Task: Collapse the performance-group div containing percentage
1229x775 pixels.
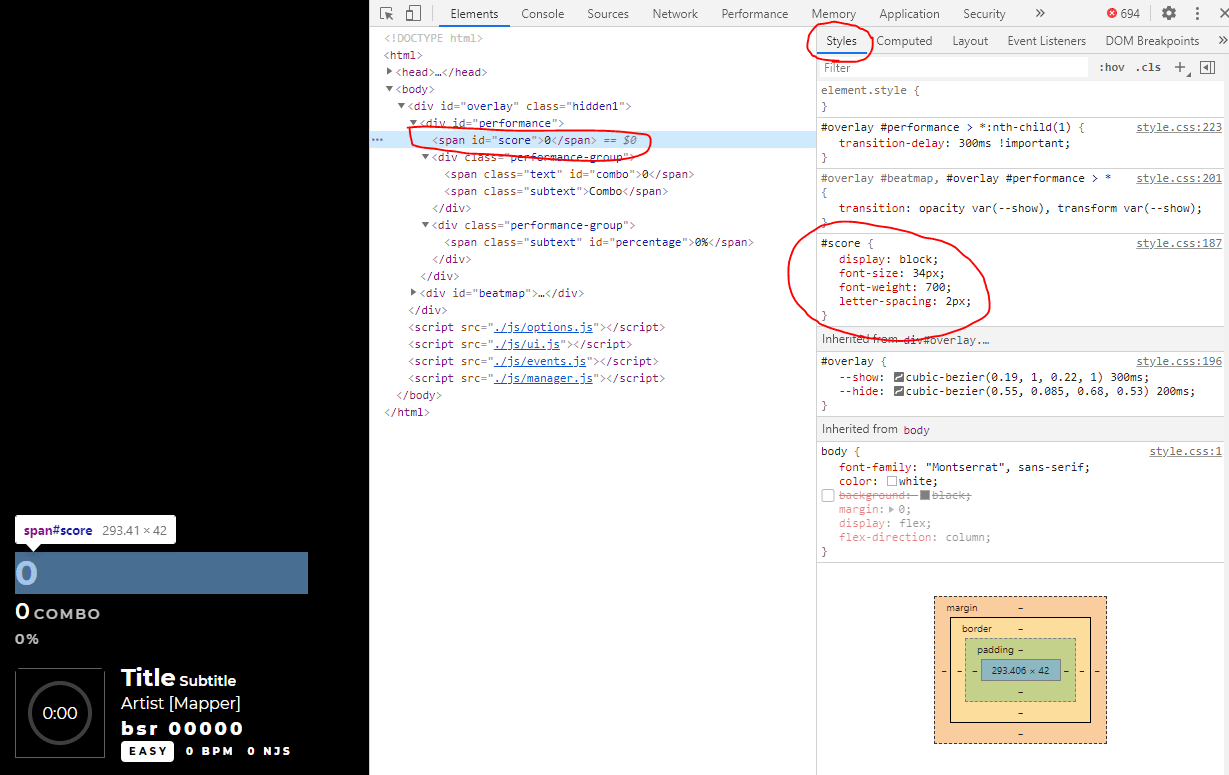Action: (425, 225)
